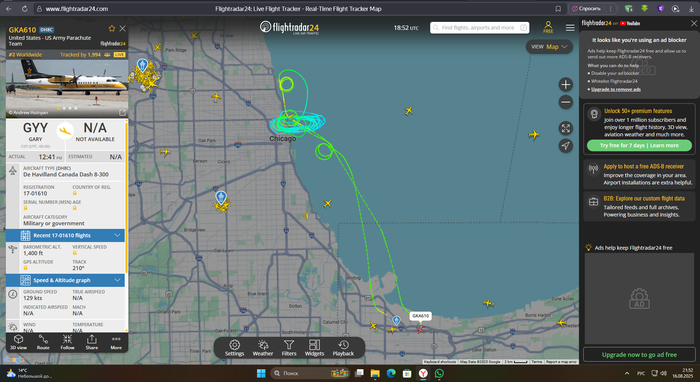The image size is (700, 382).
Task: Open the Widgets panel tool
Action: tap(314, 348)
